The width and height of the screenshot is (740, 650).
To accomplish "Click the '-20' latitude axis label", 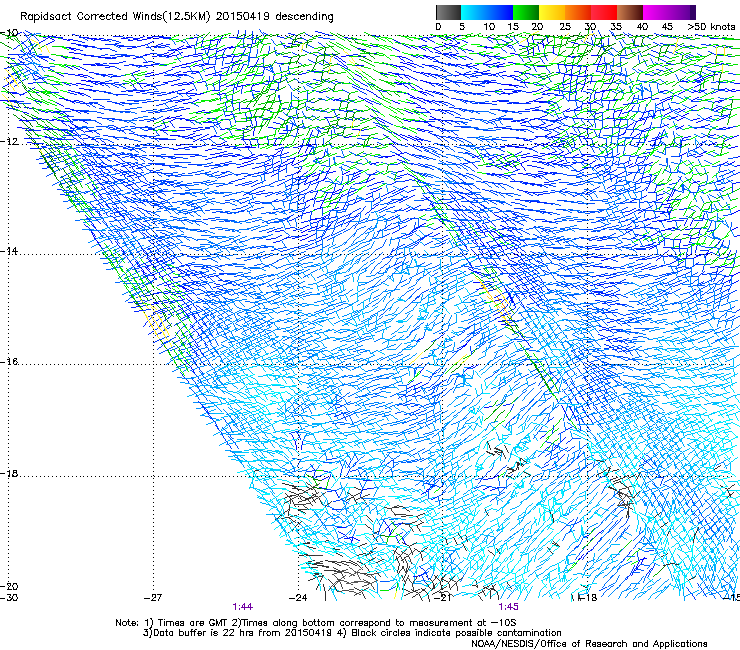I will tap(9, 586).
